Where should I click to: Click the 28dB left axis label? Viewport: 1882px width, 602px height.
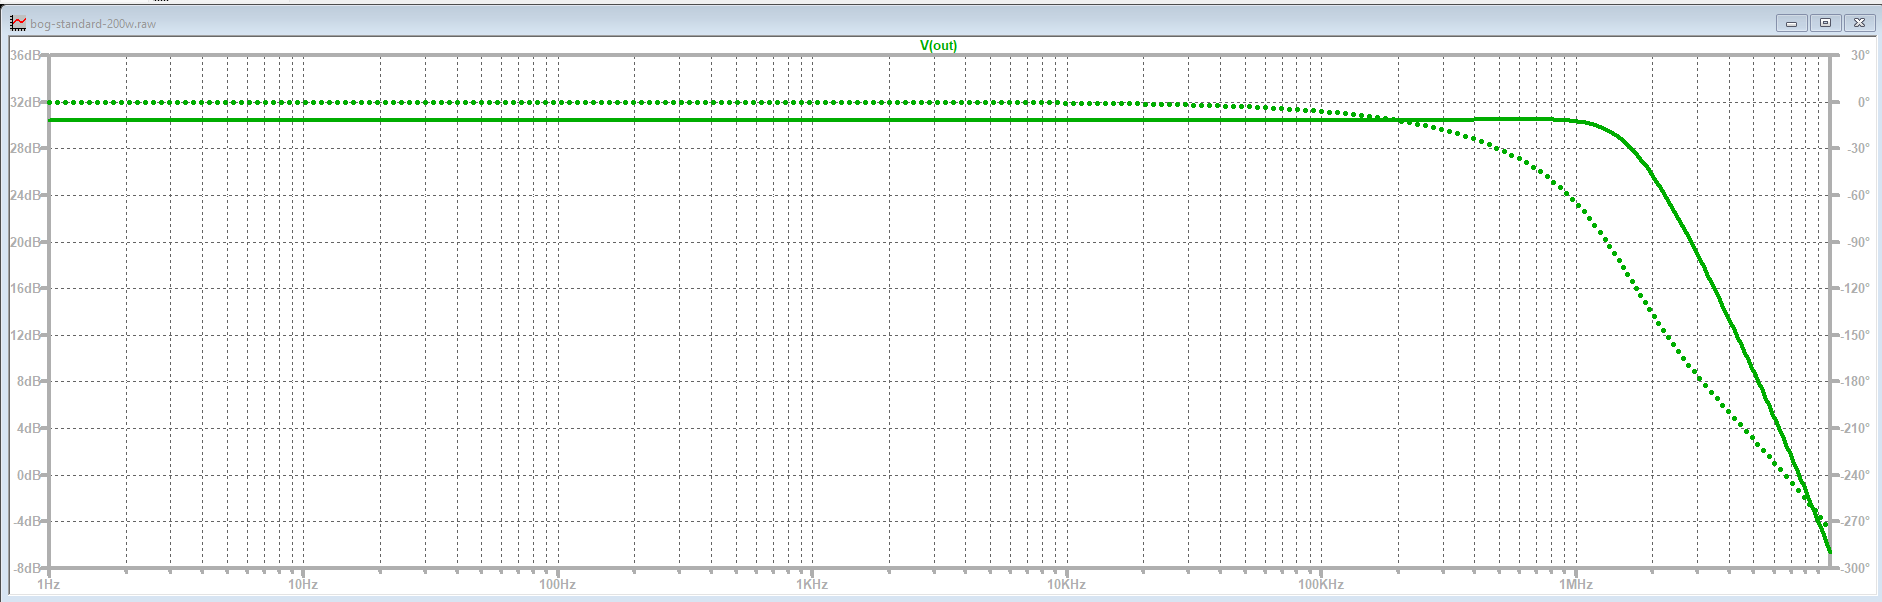click(25, 148)
